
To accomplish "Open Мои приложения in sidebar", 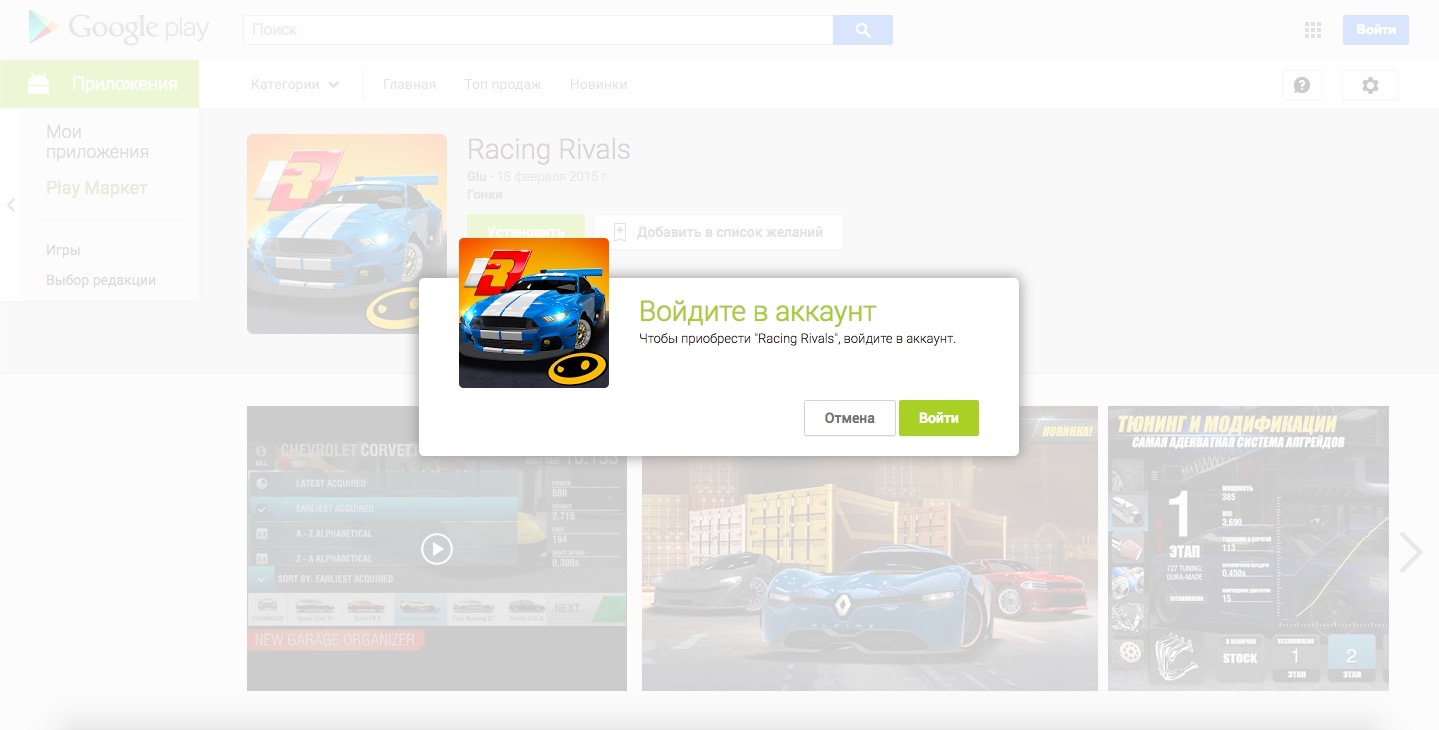I will (97, 142).
